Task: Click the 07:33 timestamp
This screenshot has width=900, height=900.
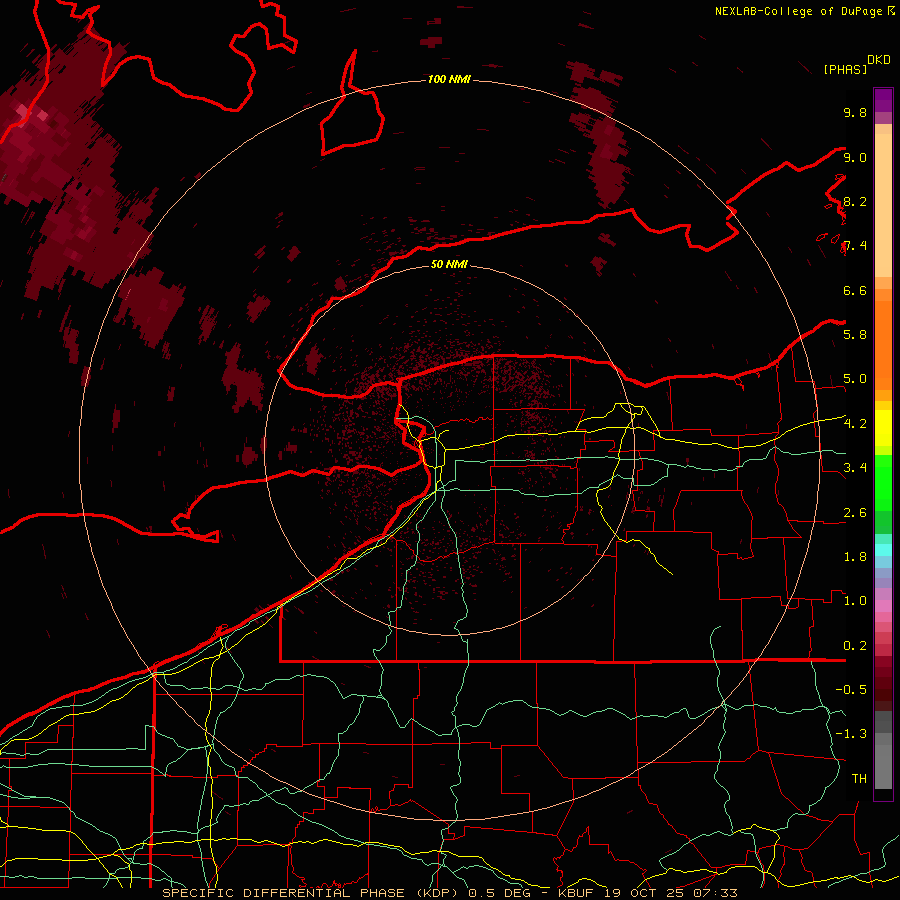Action: tap(715, 893)
